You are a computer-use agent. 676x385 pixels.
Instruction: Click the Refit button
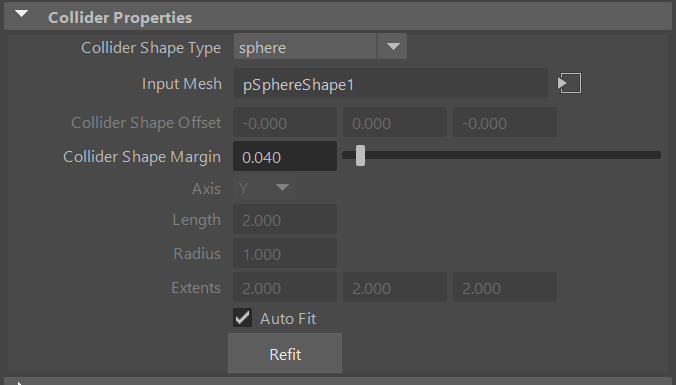click(285, 353)
